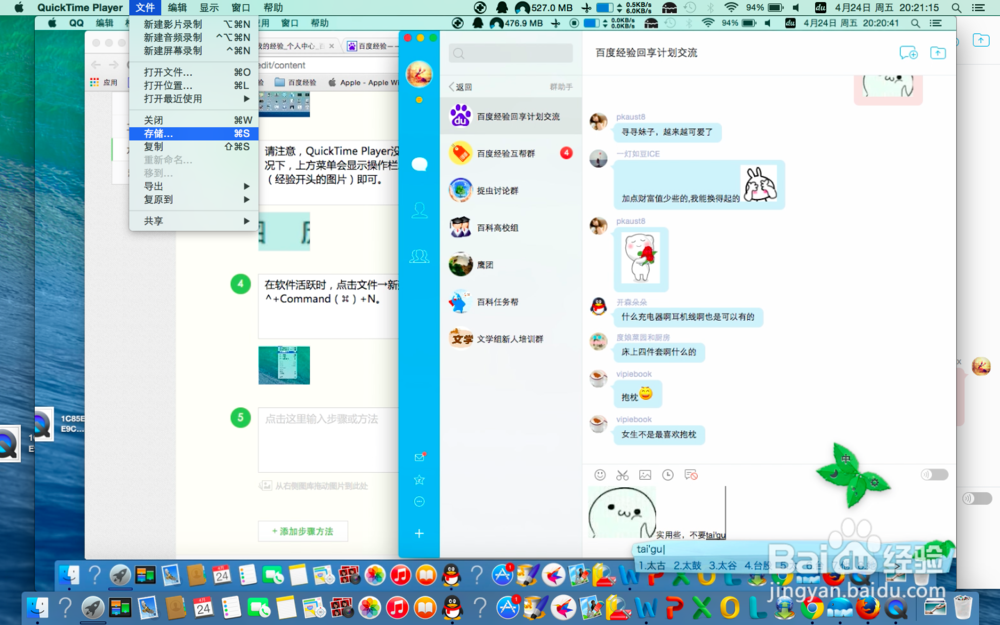Click the new-discussion chat-bubble plus icon
1000x625 pixels.
(908, 53)
